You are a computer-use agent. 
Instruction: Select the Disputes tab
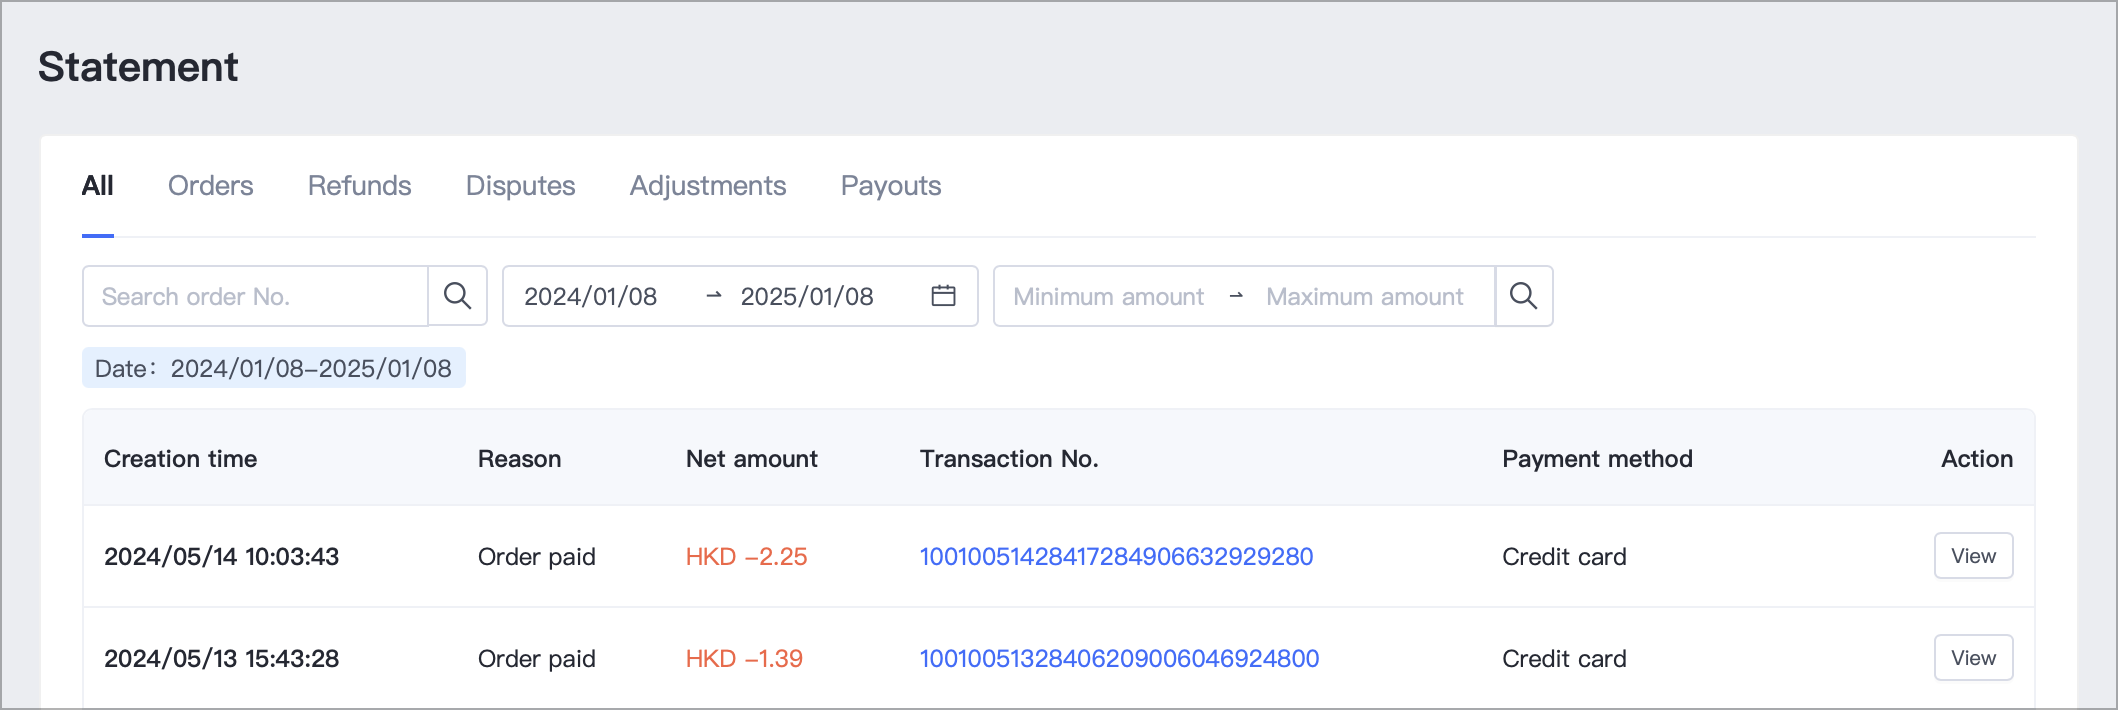pyautogui.click(x=520, y=186)
